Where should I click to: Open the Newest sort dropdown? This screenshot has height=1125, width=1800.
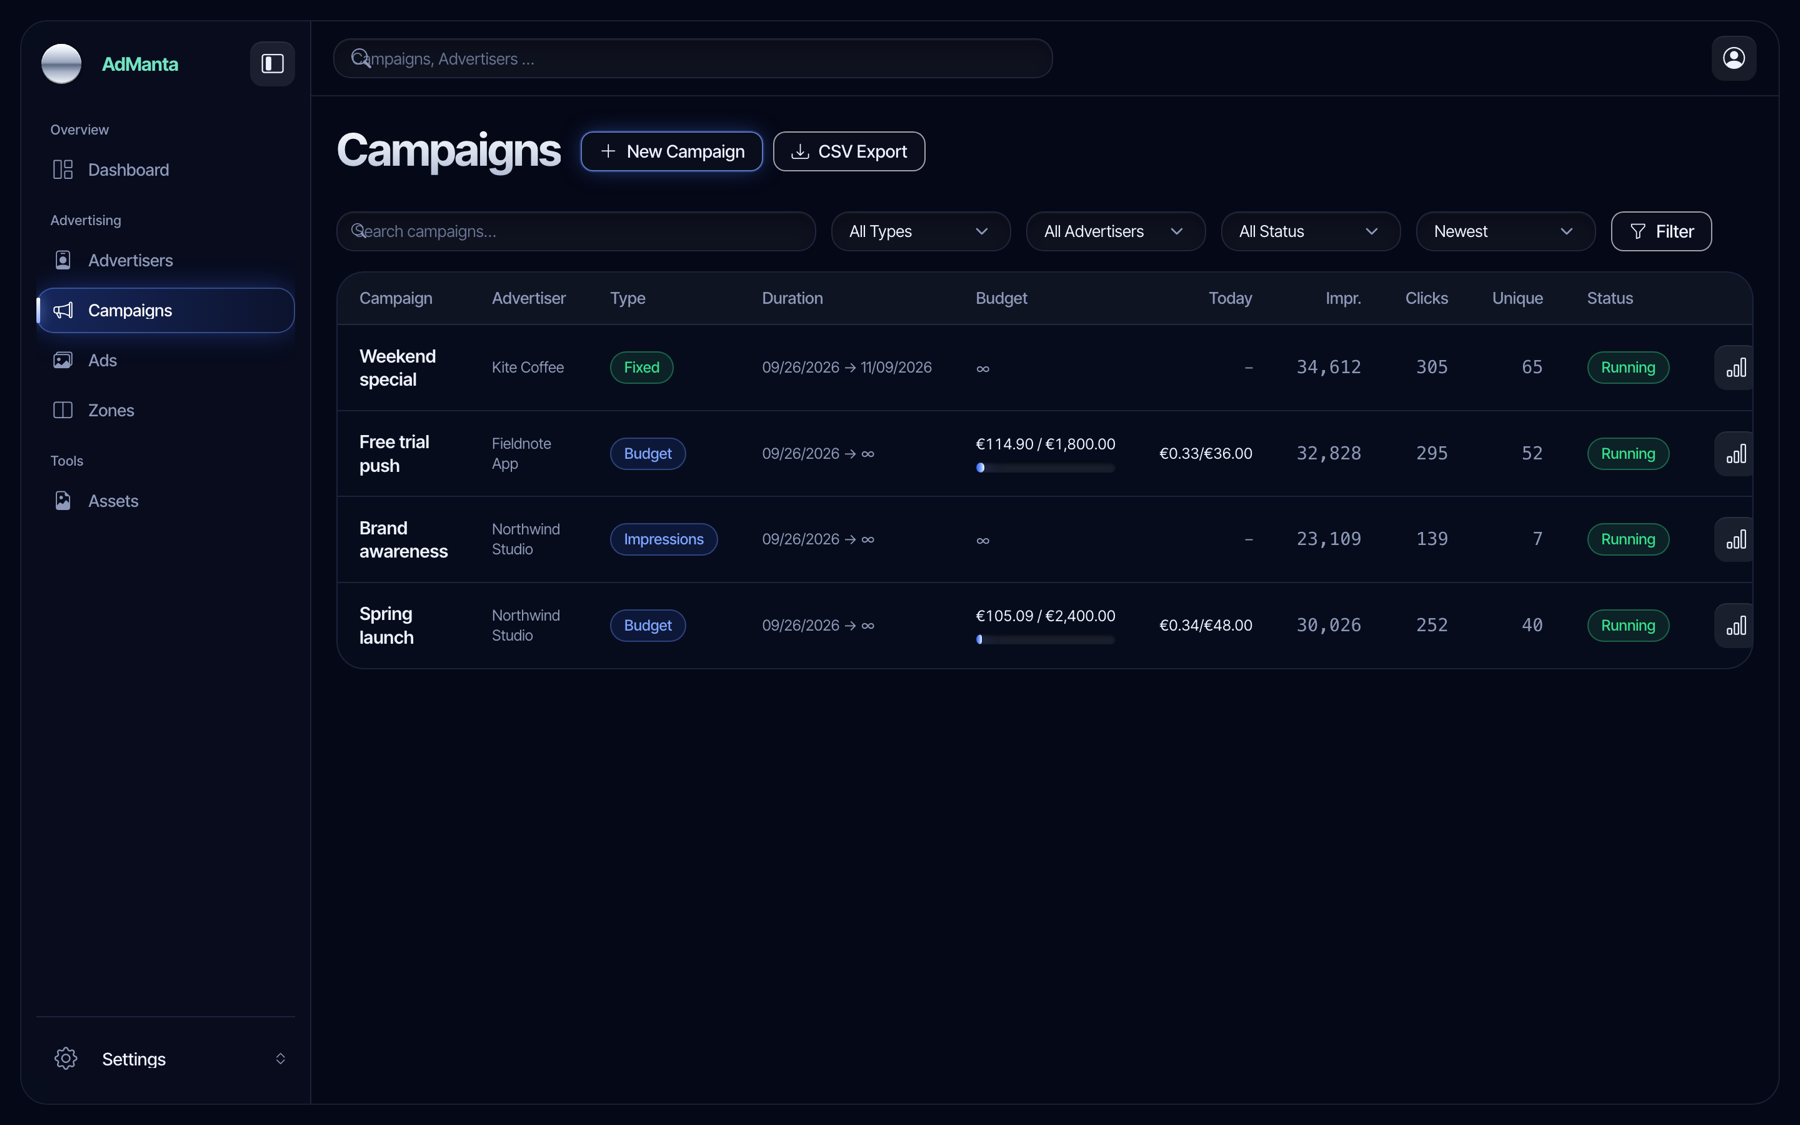1505,231
